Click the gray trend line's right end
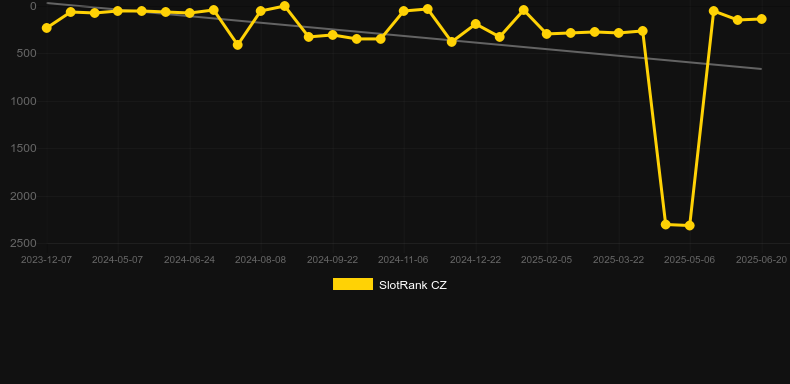Viewport: 790px width, 384px height. click(x=760, y=69)
